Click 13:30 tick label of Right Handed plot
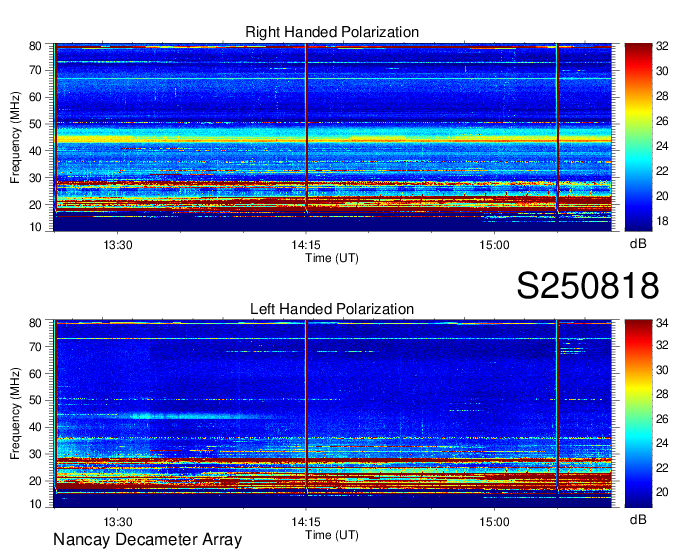 tap(118, 245)
